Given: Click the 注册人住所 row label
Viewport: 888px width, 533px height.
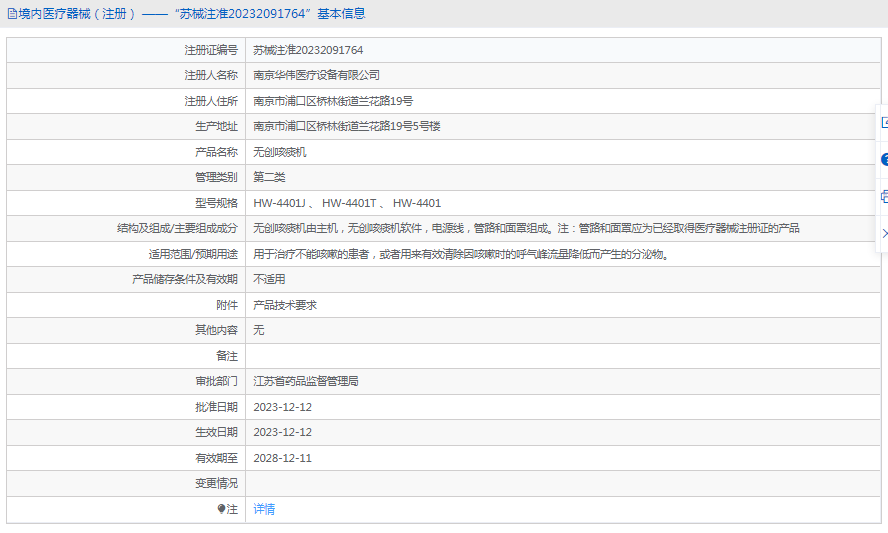Looking at the screenshot, I should click(211, 101).
